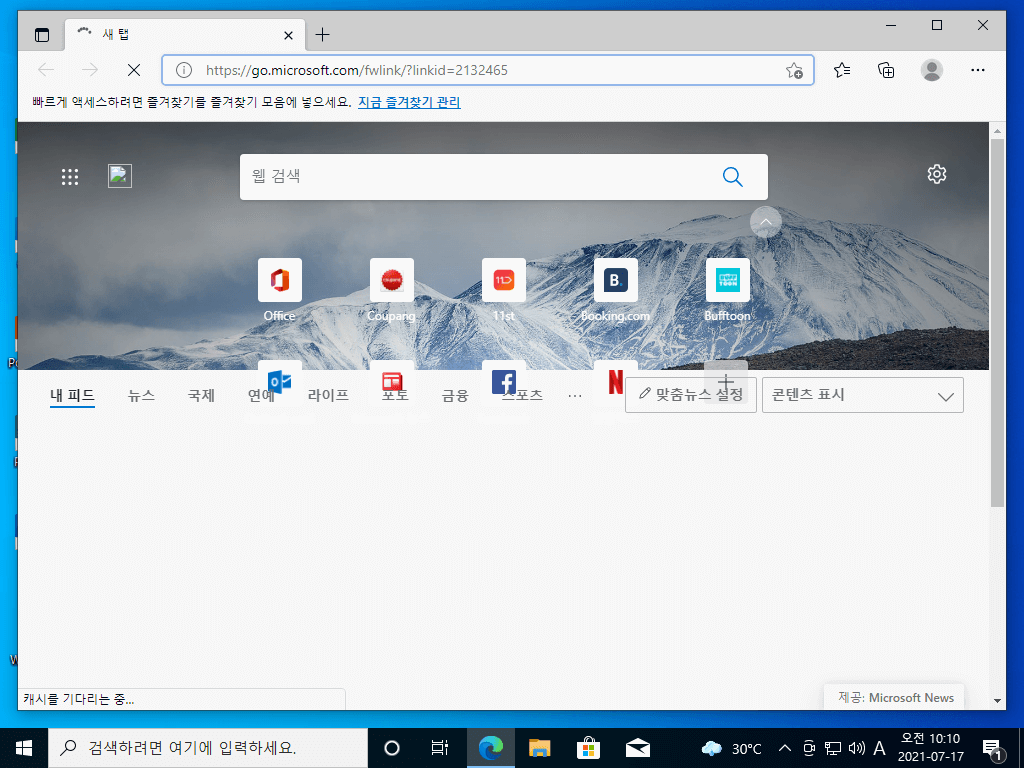Stop loading the page with X button

click(134, 70)
